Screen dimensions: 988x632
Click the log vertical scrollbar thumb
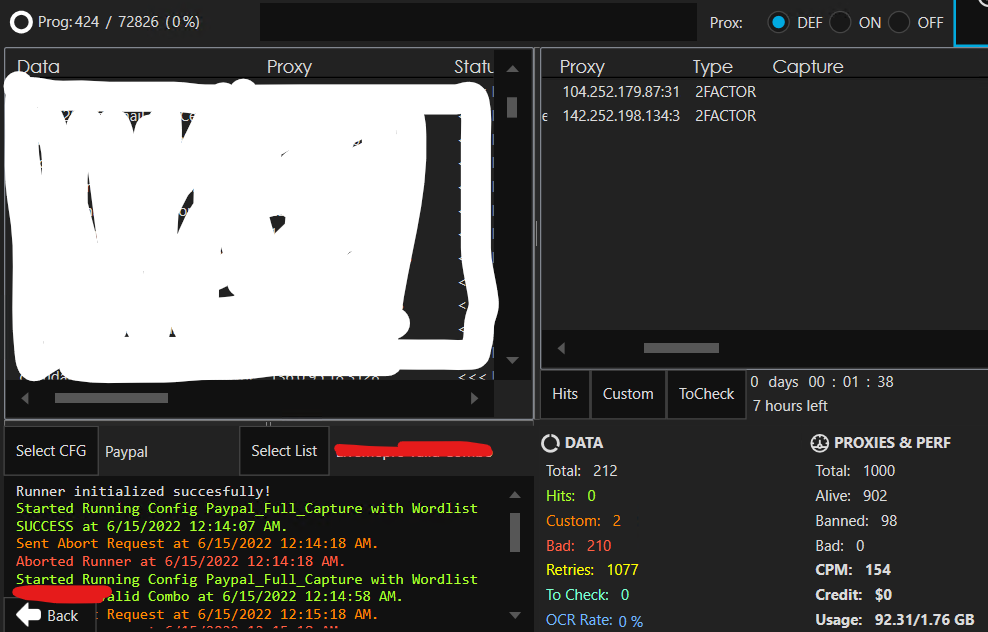coord(515,532)
